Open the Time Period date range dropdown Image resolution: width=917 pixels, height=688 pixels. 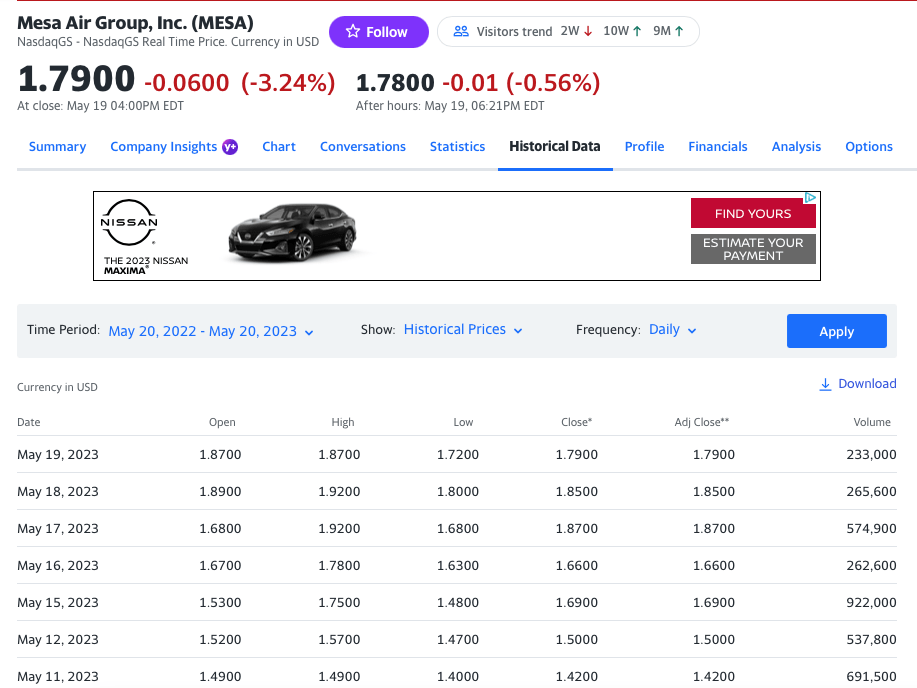(x=211, y=331)
